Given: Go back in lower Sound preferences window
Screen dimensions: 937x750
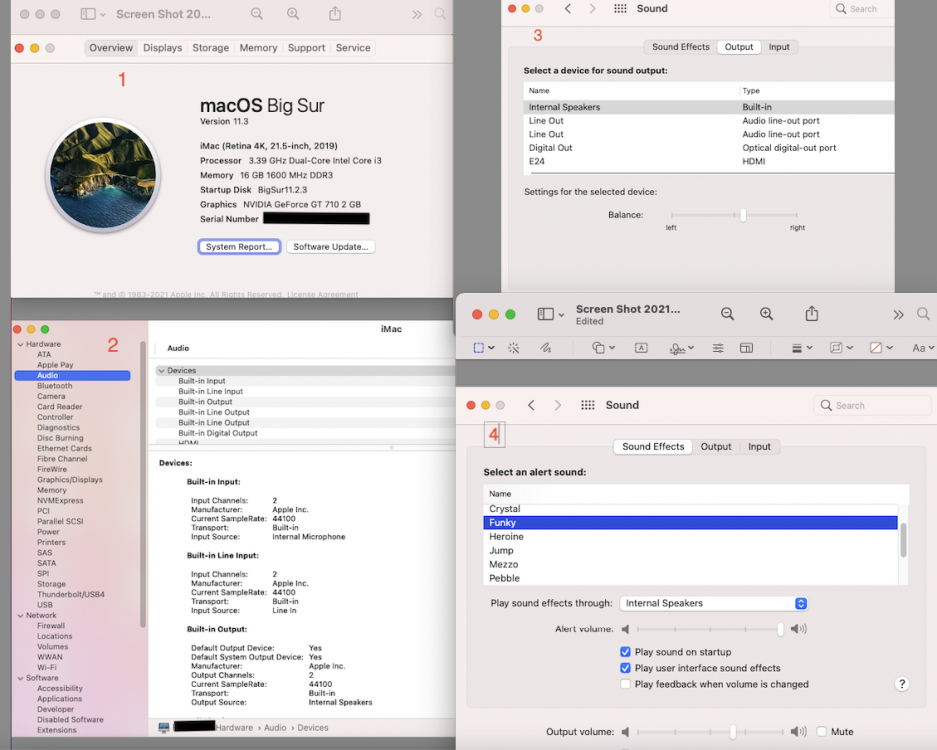Looking at the screenshot, I should tap(531, 405).
